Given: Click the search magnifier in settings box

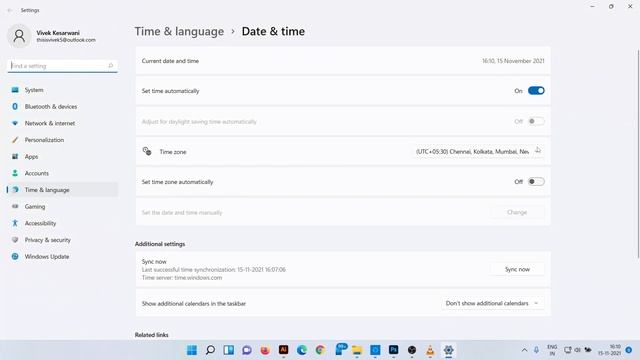Looking at the screenshot, I should coord(111,66).
